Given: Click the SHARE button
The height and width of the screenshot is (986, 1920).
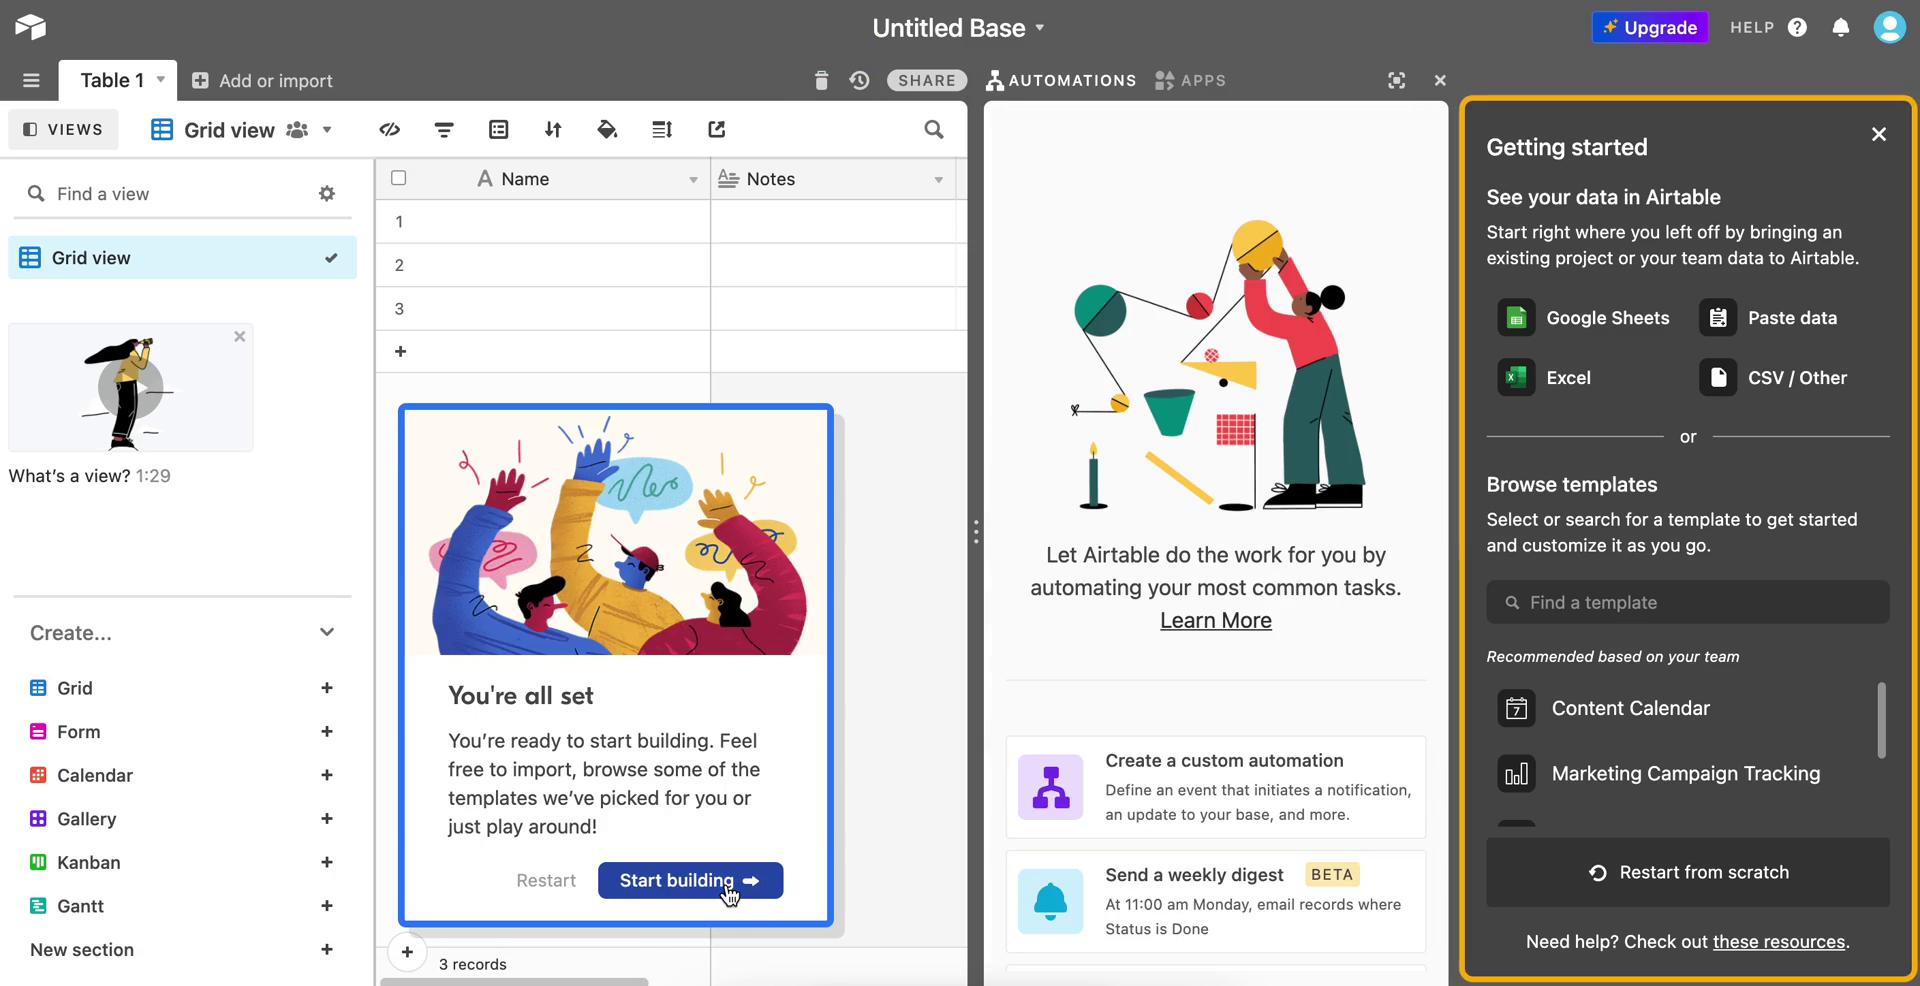Looking at the screenshot, I should tap(927, 80).
